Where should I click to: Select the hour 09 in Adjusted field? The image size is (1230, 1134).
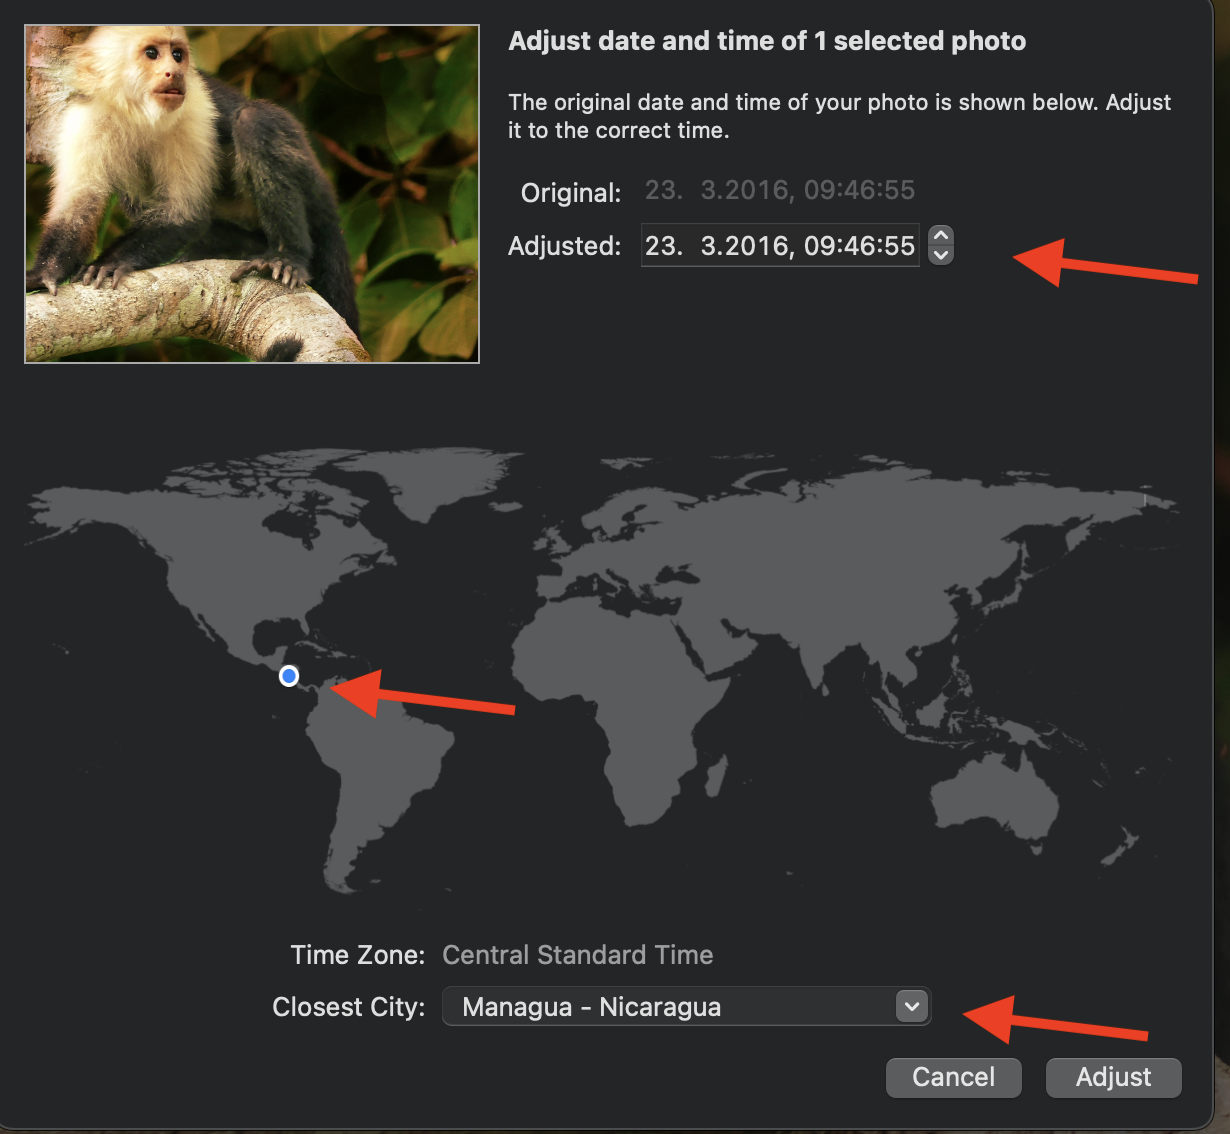coord(820,246)
